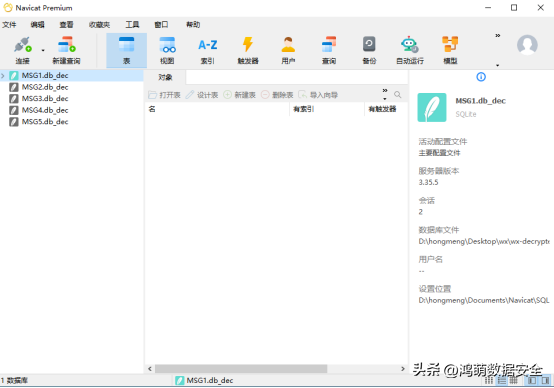554x388 pixels.
Task: Click the MSG2.db_dec SQLite feather icon
Action: (x=14, y=87)
